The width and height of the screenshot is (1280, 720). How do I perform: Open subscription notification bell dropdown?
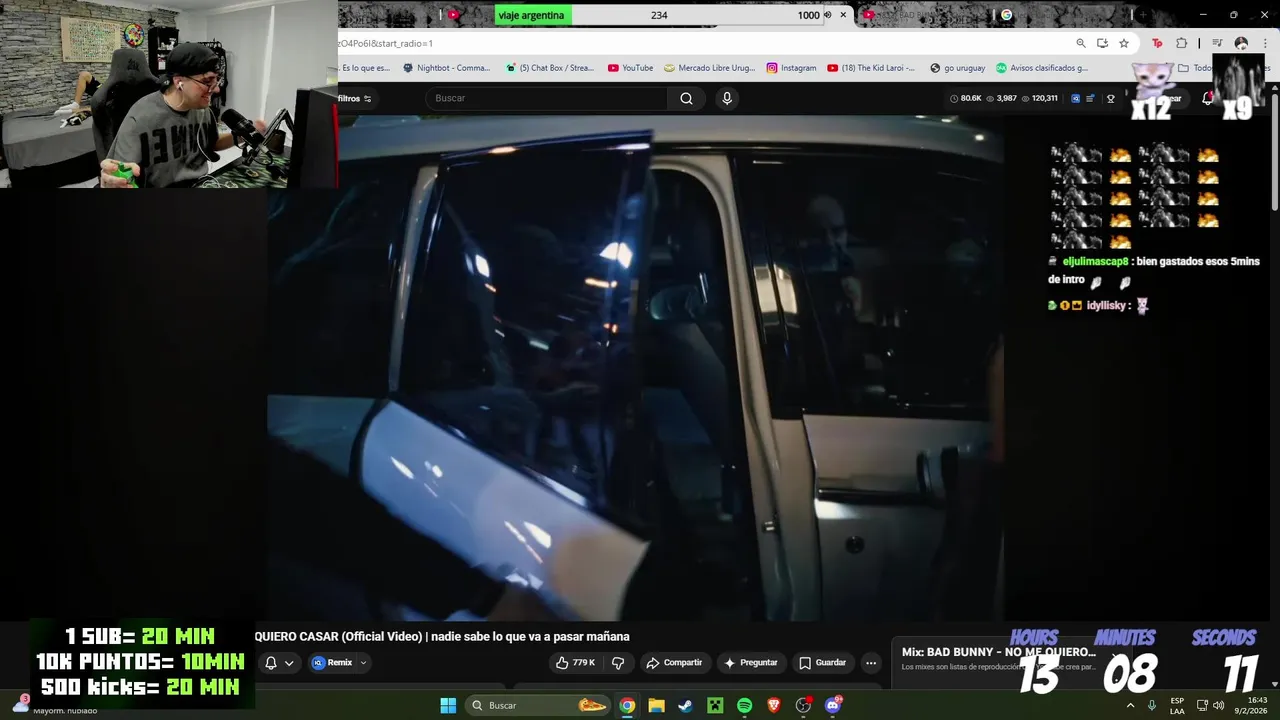[279, 663]
